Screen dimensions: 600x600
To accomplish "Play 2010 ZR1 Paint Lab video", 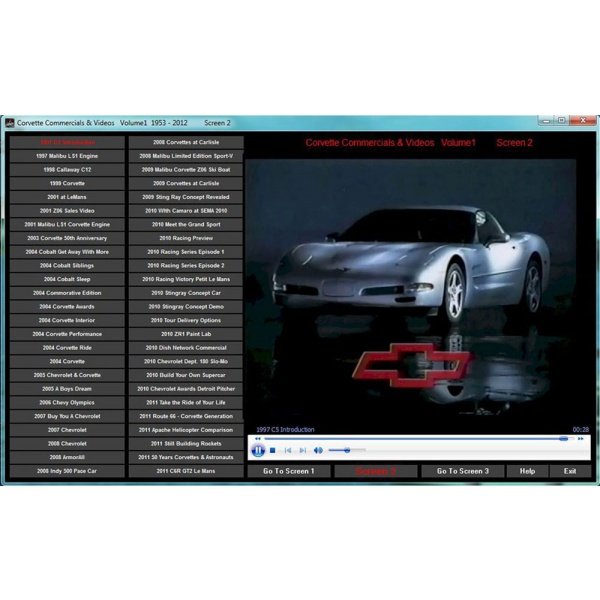I will pyautogui.click(x=187, y=334).
